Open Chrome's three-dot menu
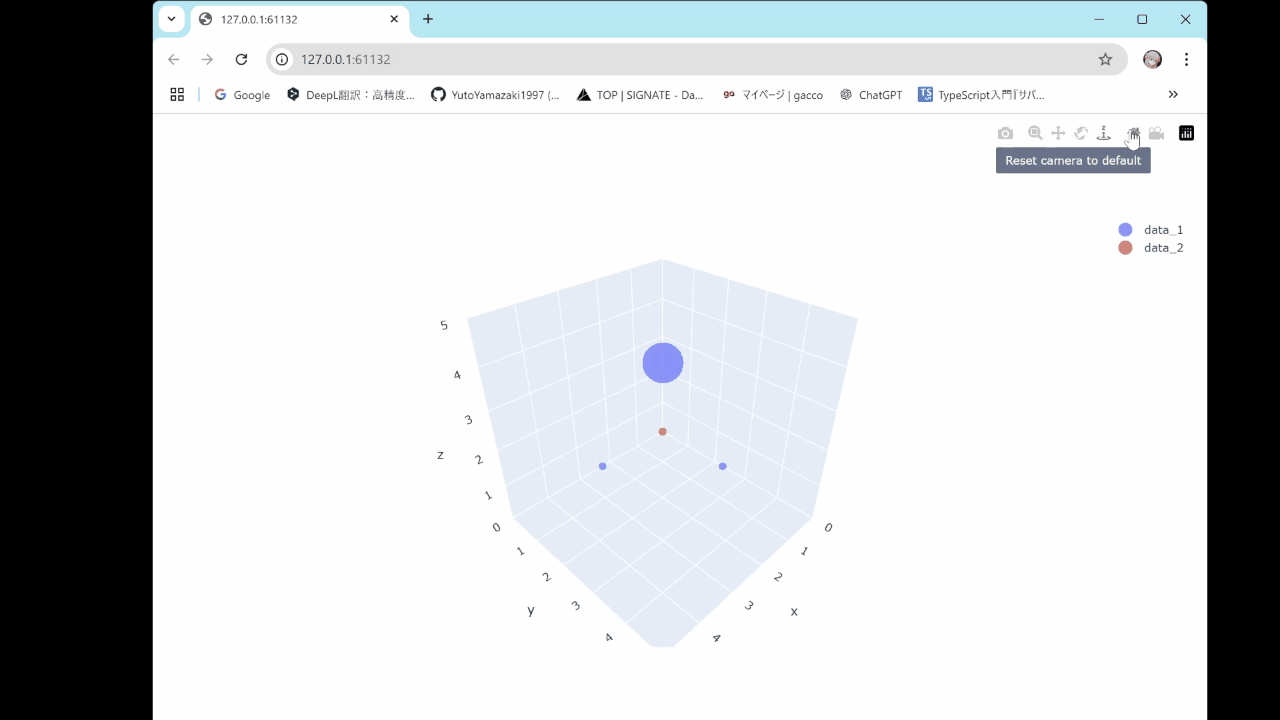This screenshot has width=1280, height=720. click(1186, 59)
